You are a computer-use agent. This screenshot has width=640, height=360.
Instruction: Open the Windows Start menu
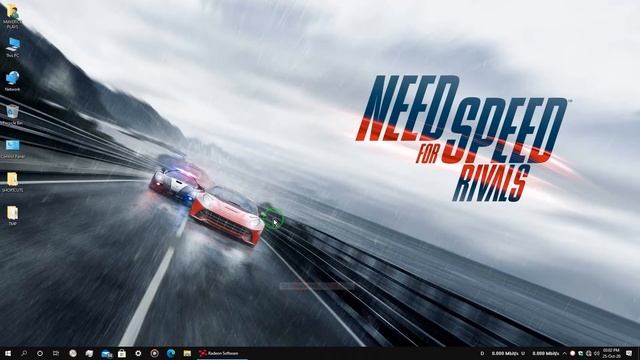tap(8, 353)
